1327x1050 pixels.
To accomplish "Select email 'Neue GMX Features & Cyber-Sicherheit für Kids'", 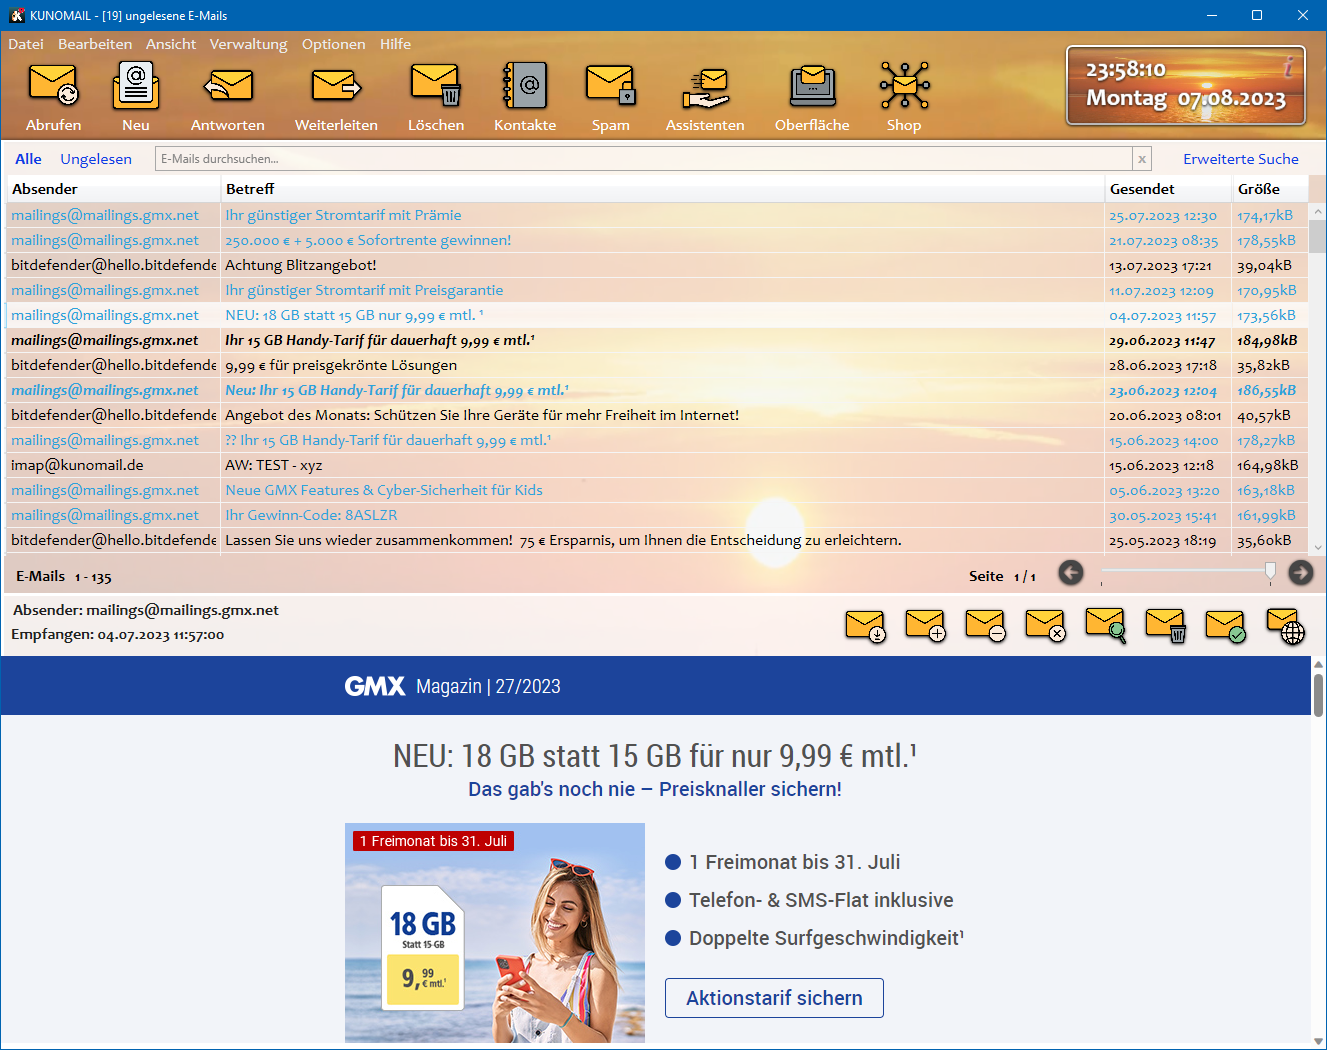I will point(657,490).
